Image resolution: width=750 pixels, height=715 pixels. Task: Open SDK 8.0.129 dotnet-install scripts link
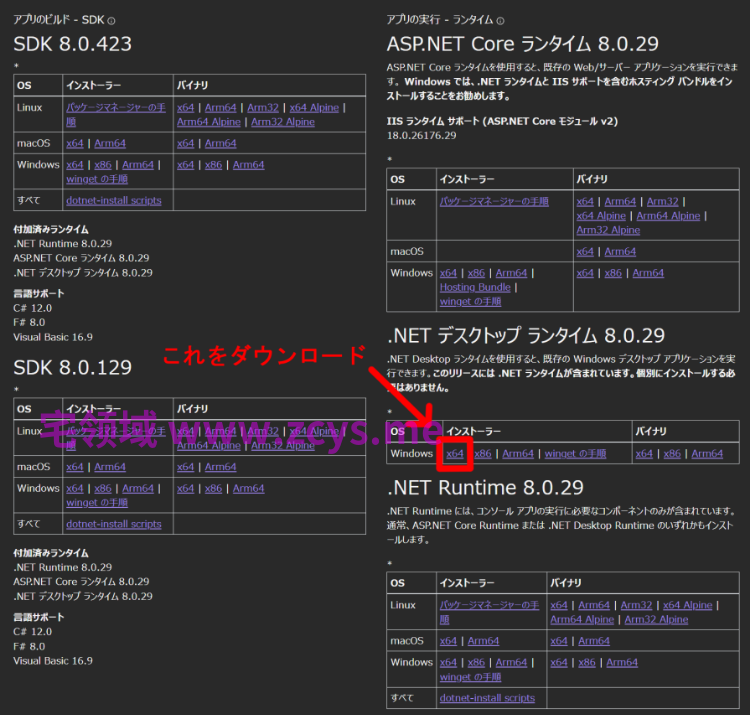click(x=114, y=524)
